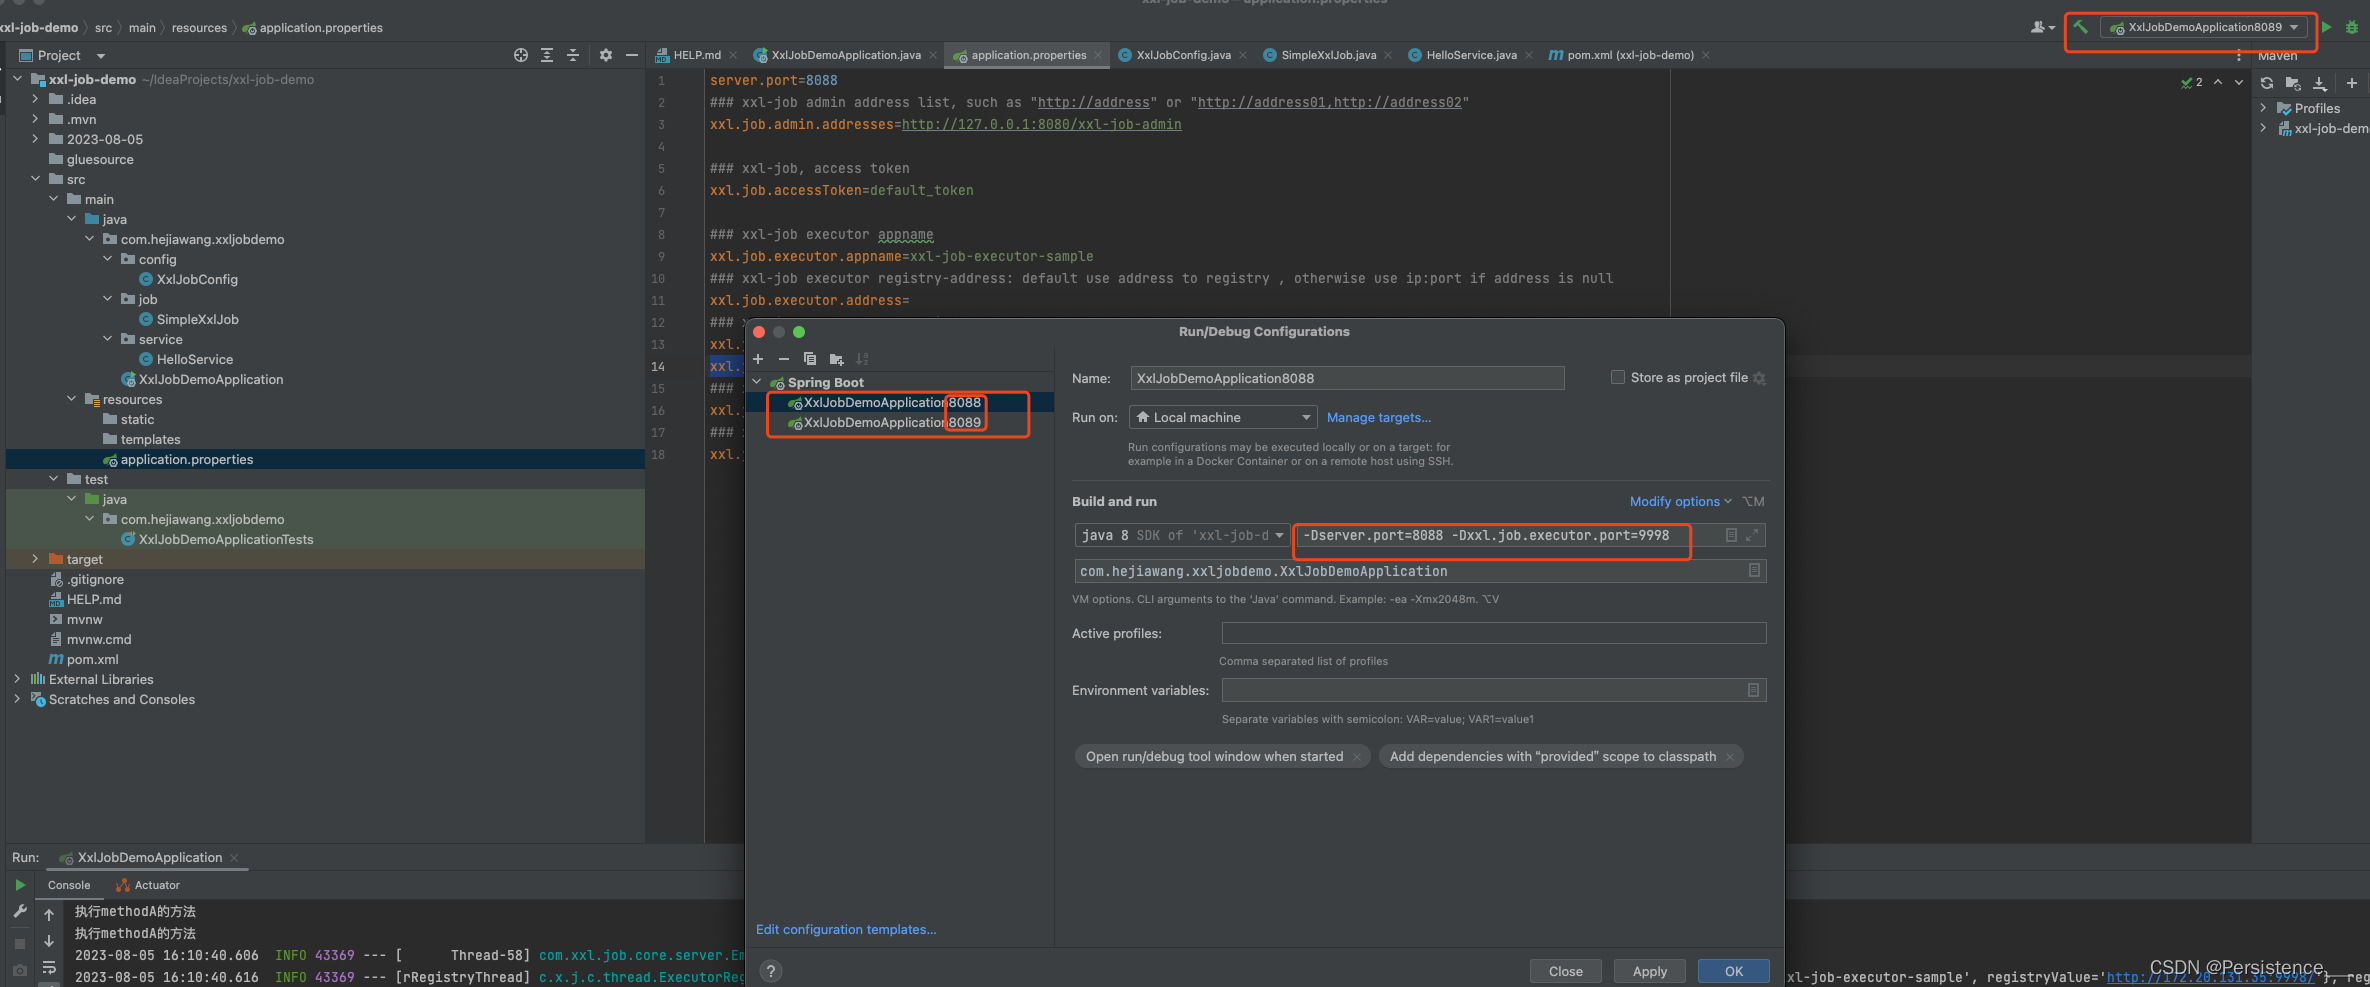Select XxlJobDemoApplication8089 configuration
The width and height of the screenshot is (2370, 987).
[x=892, y=423]
